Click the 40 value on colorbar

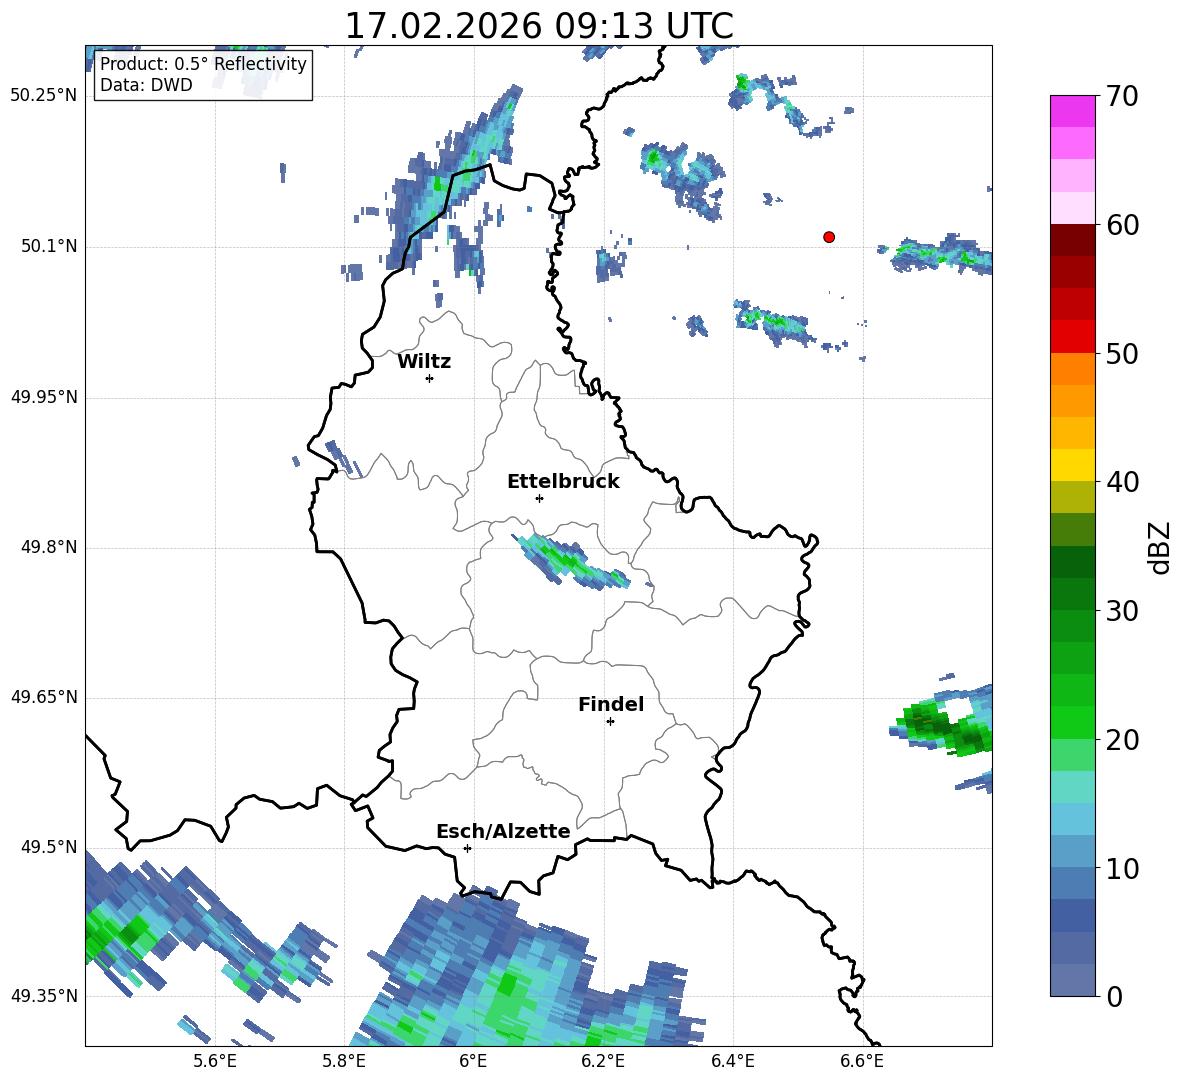[x=1122, y=482]
